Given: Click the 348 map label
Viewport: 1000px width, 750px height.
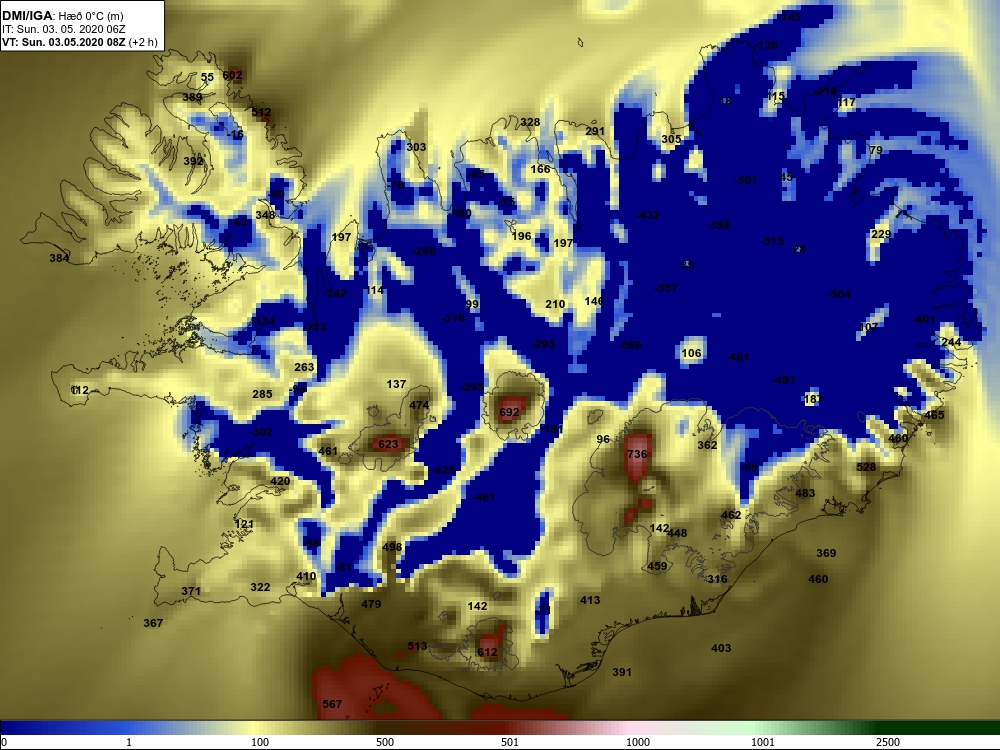Looking at the screenshot, I should [x=265, y=214].
